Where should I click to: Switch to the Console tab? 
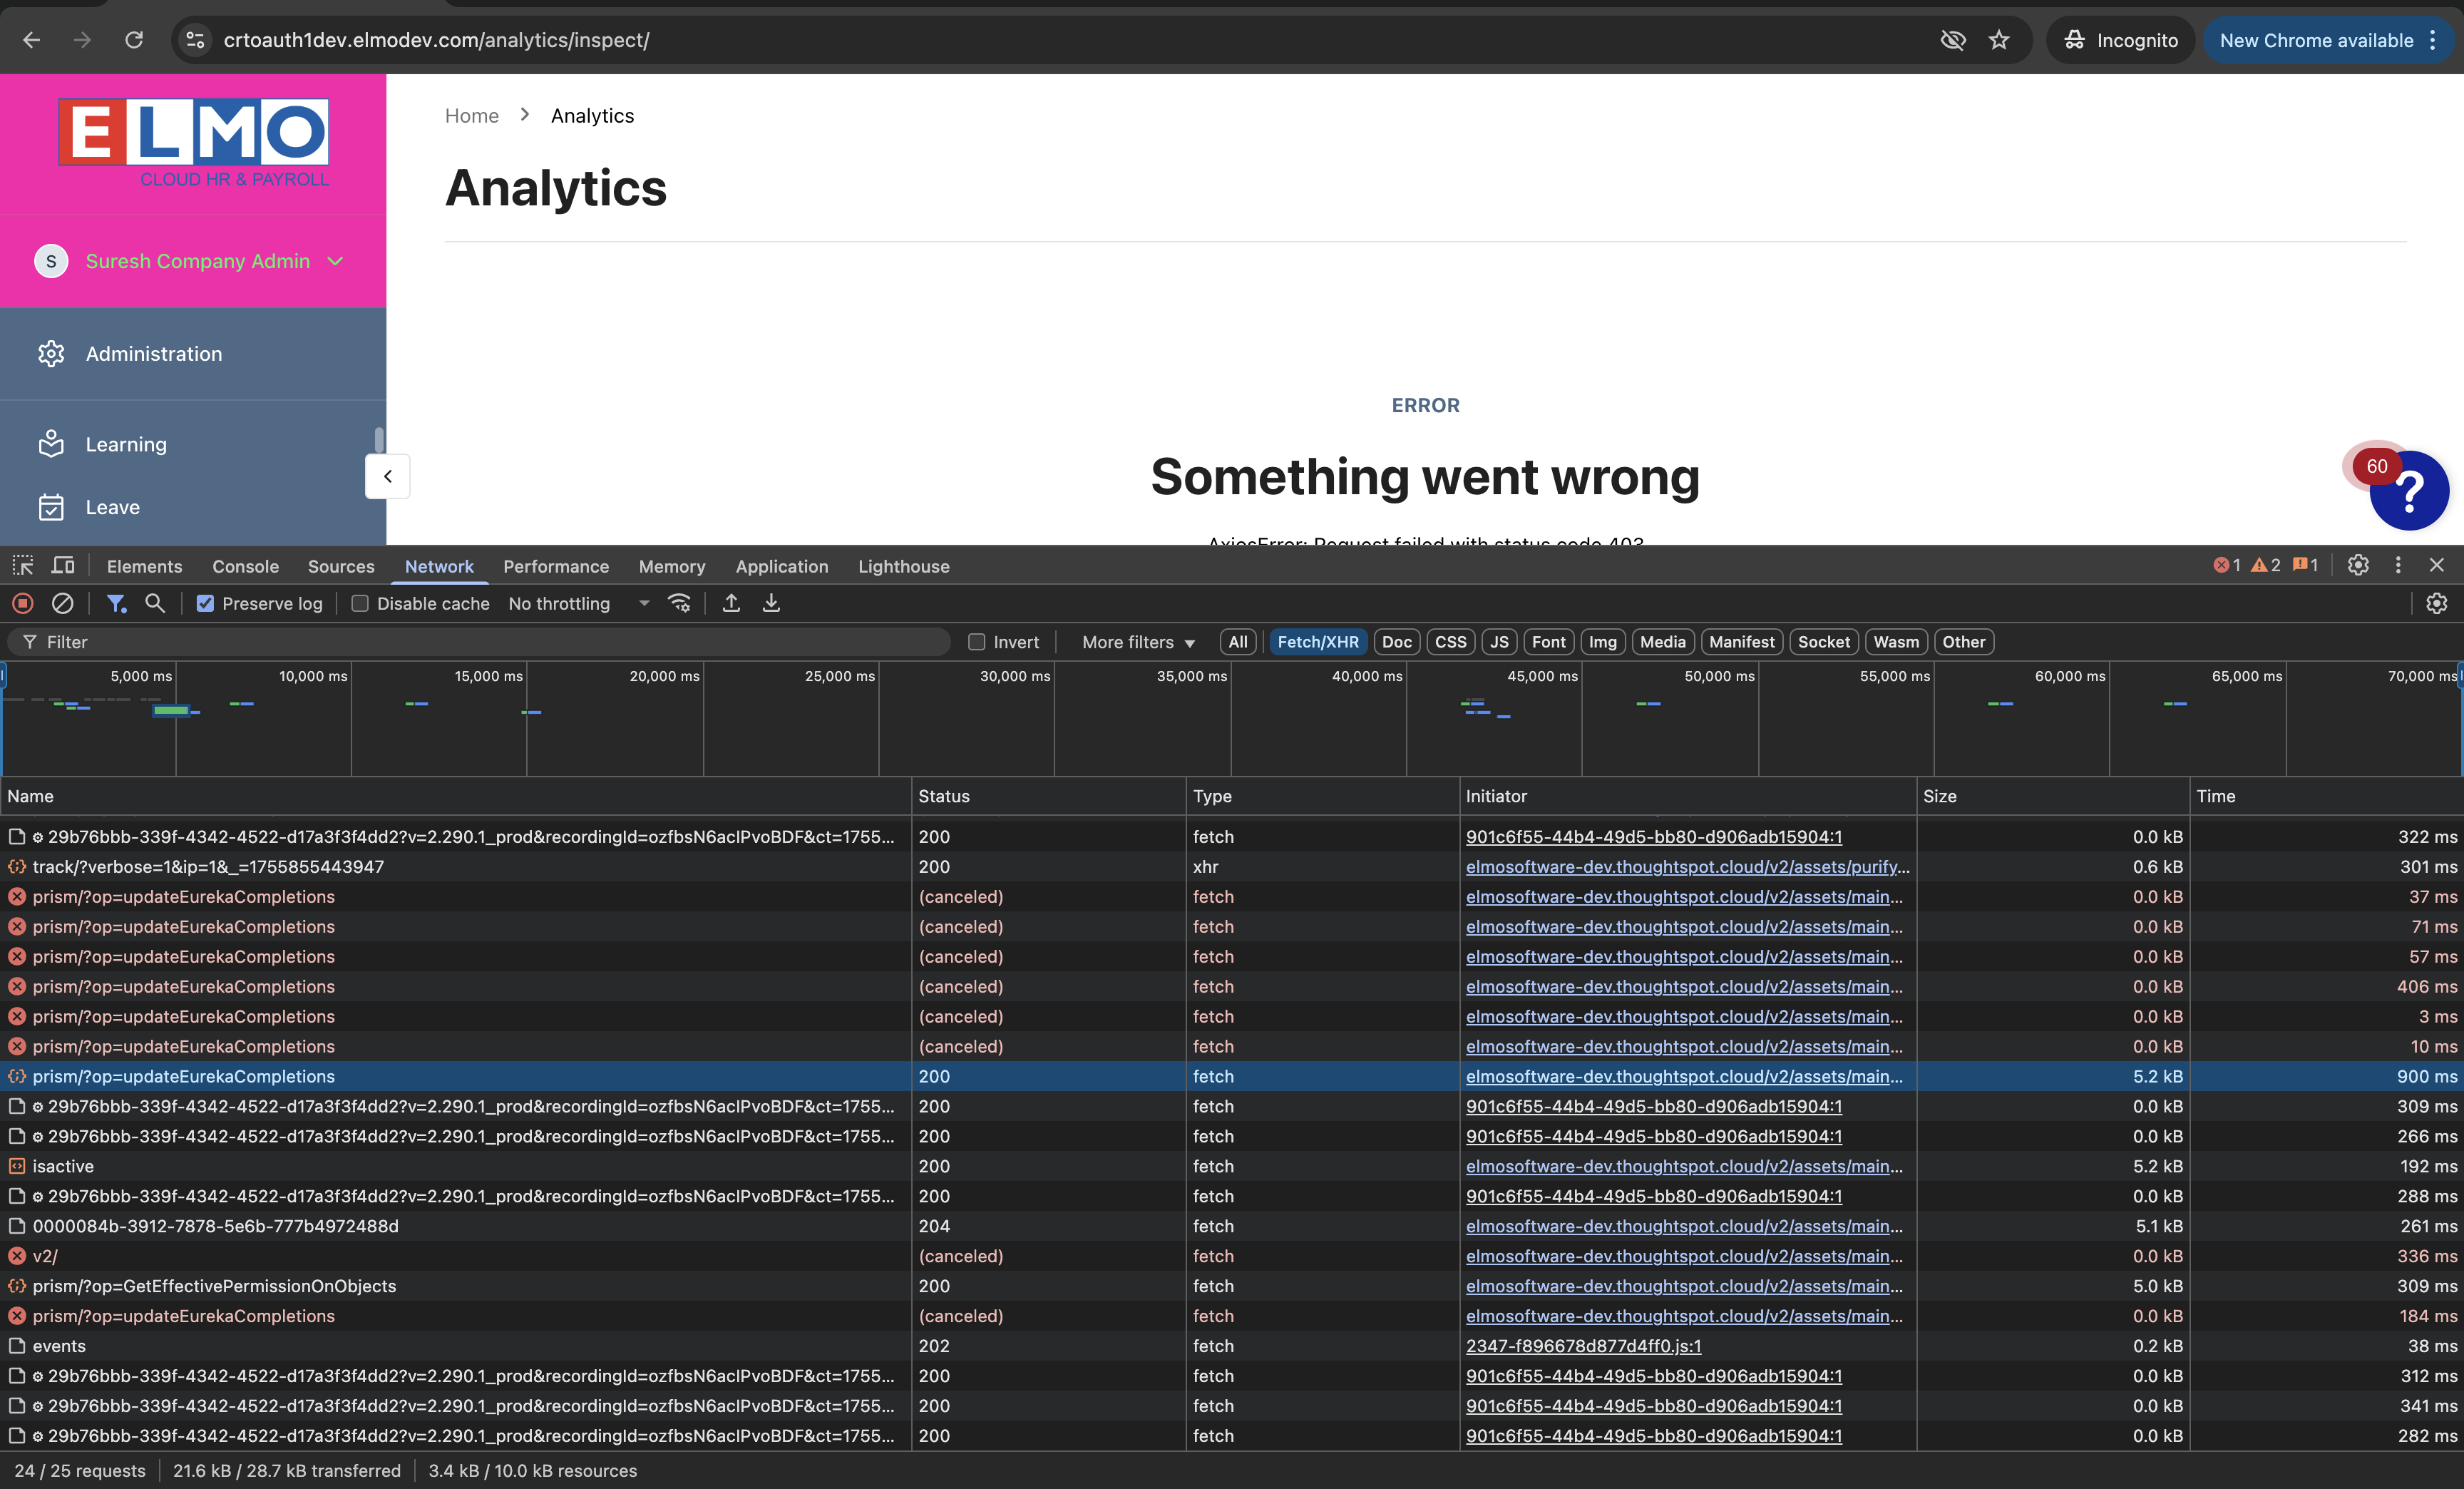coord(246,566)
